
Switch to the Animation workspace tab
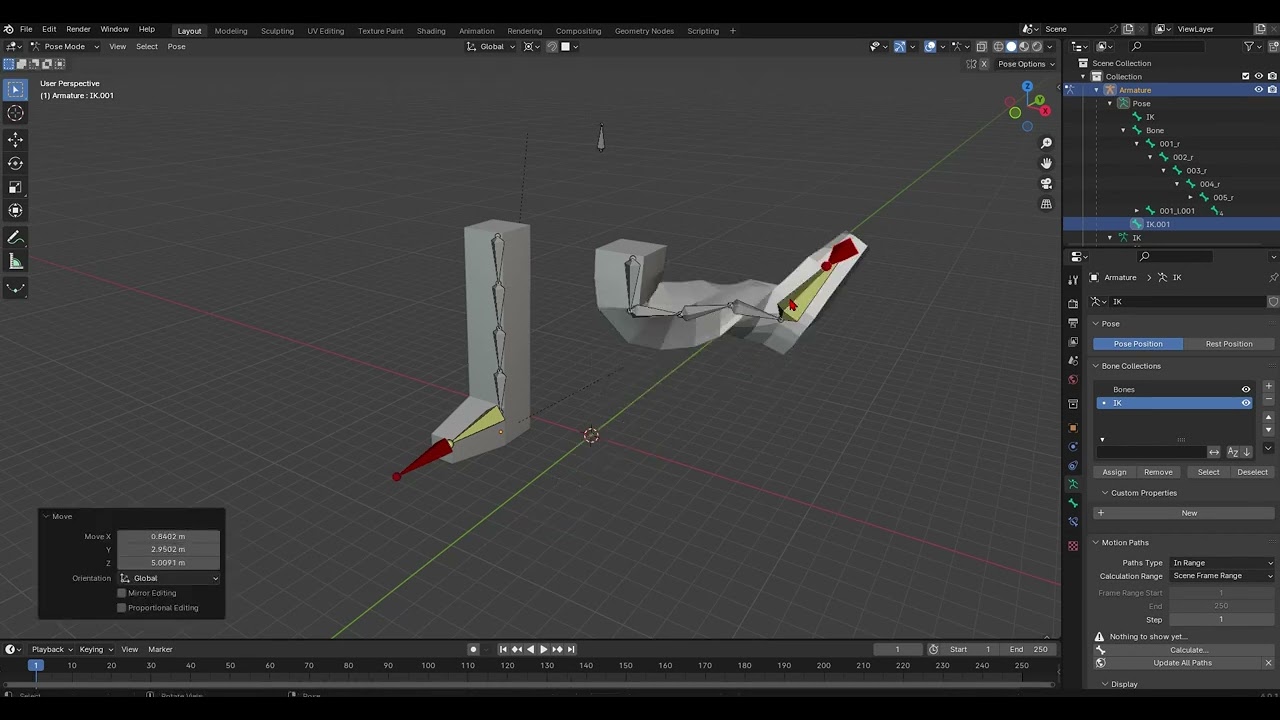[x=476, y=31]
